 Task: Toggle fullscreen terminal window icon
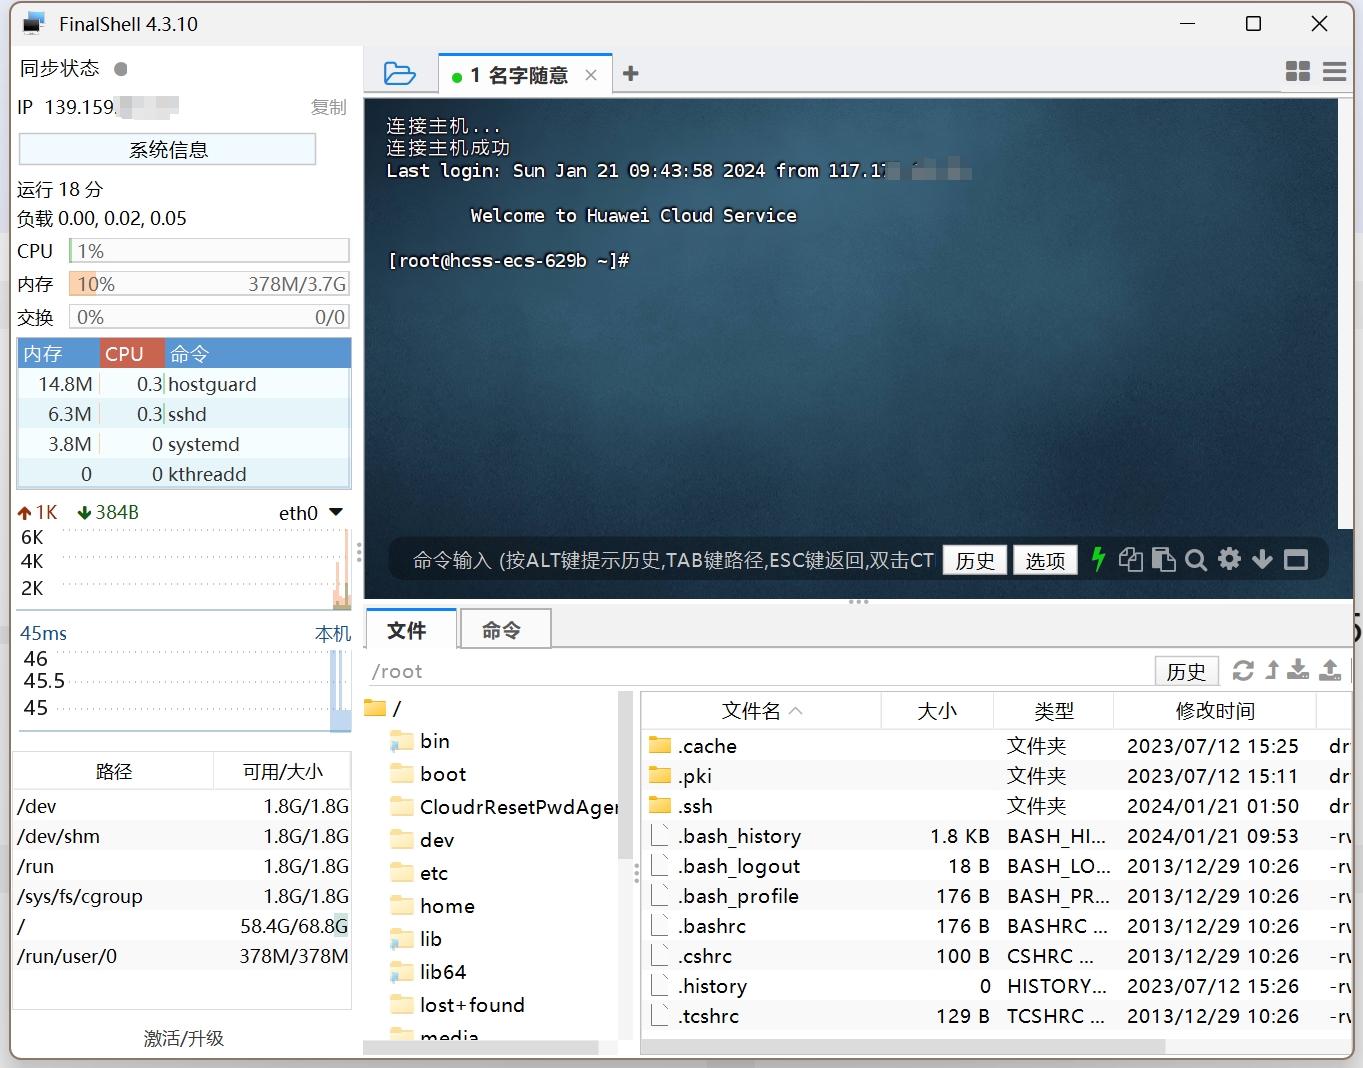(1296, 560)
